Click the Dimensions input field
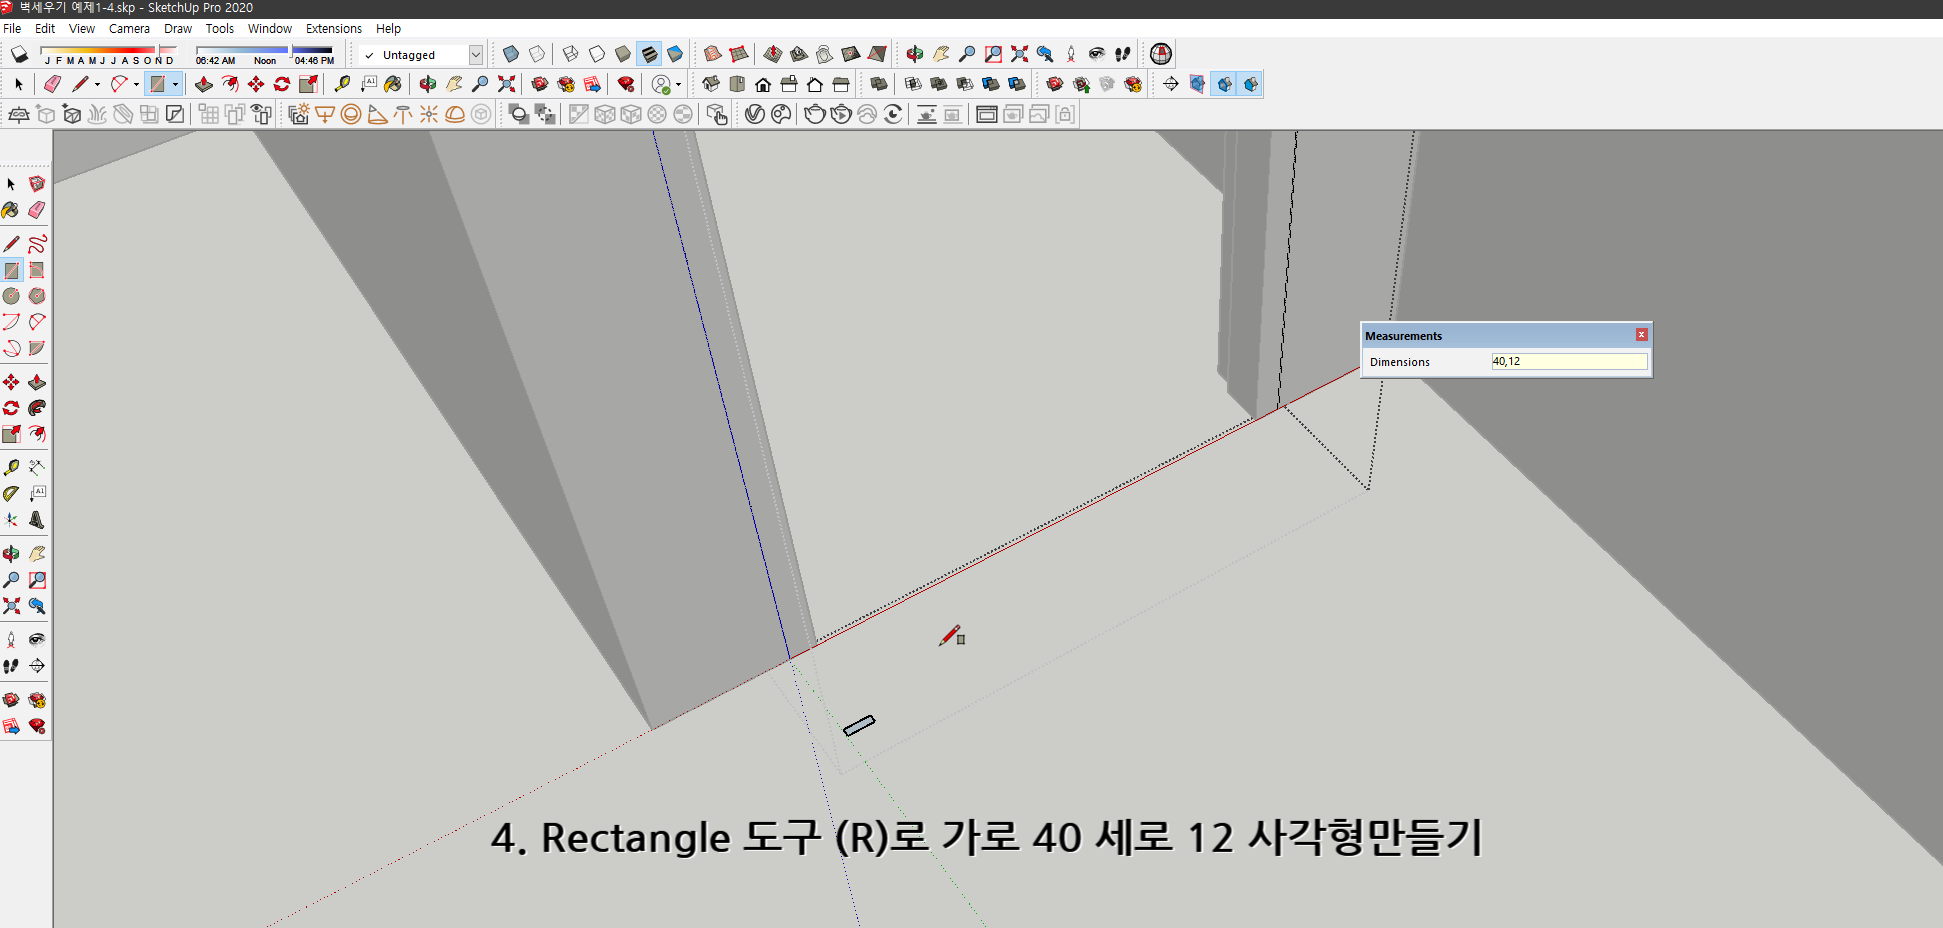 1569,361
